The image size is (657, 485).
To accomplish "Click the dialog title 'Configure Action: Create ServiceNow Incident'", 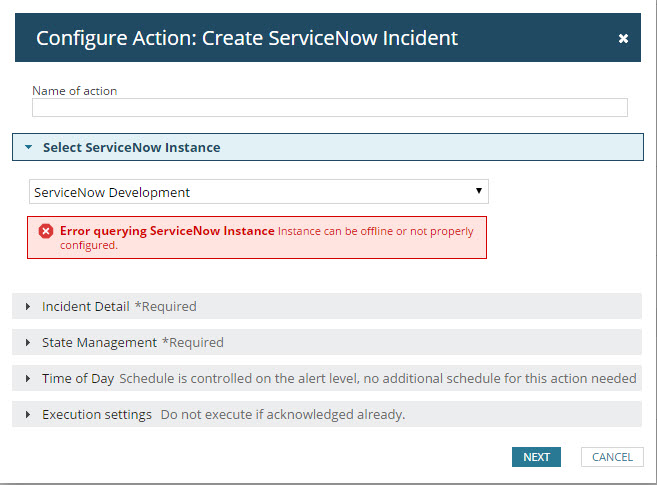I will pos(247,39).
